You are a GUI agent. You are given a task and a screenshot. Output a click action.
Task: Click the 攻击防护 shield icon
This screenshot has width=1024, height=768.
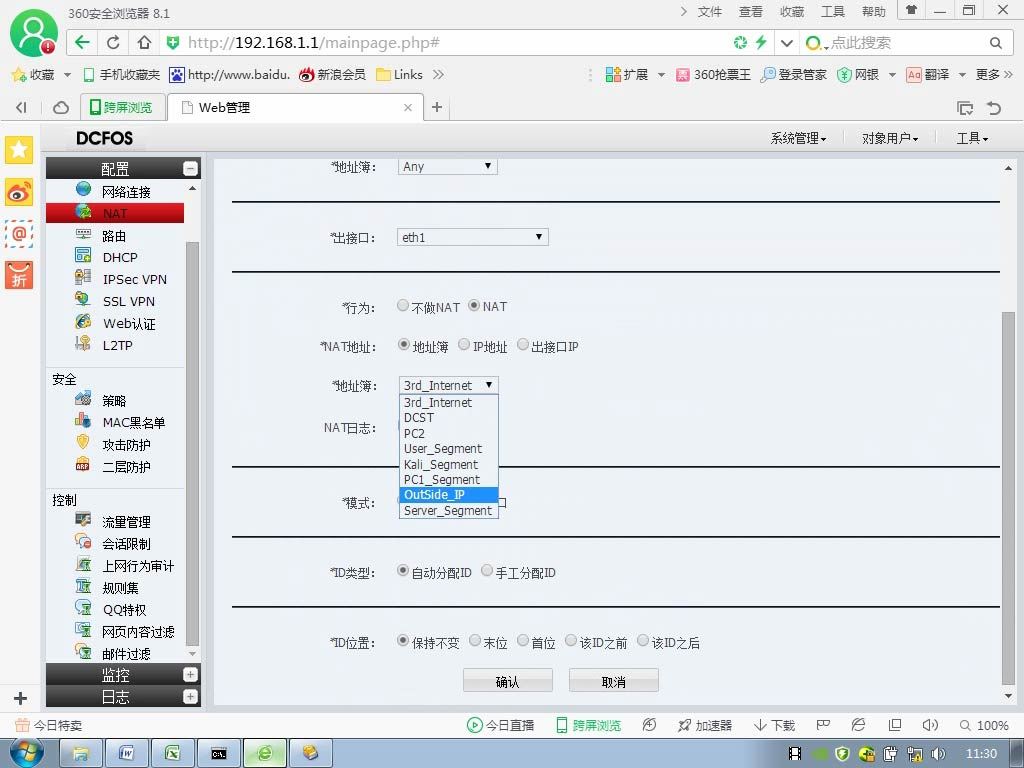tap(83, 442)
